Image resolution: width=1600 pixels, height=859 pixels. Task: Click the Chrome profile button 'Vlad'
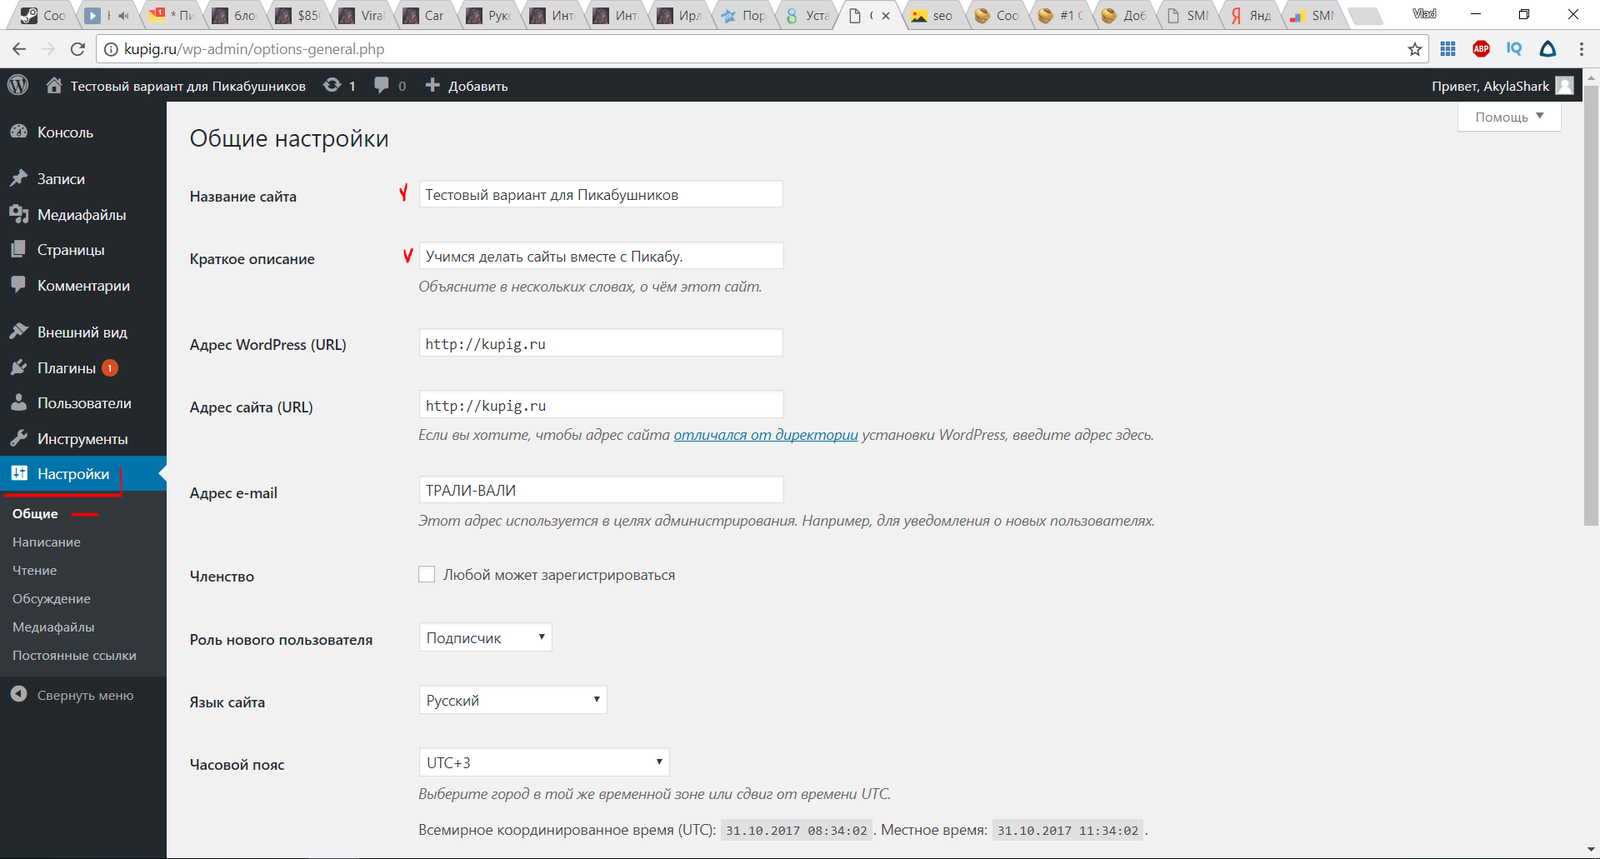coord(1424,14)
